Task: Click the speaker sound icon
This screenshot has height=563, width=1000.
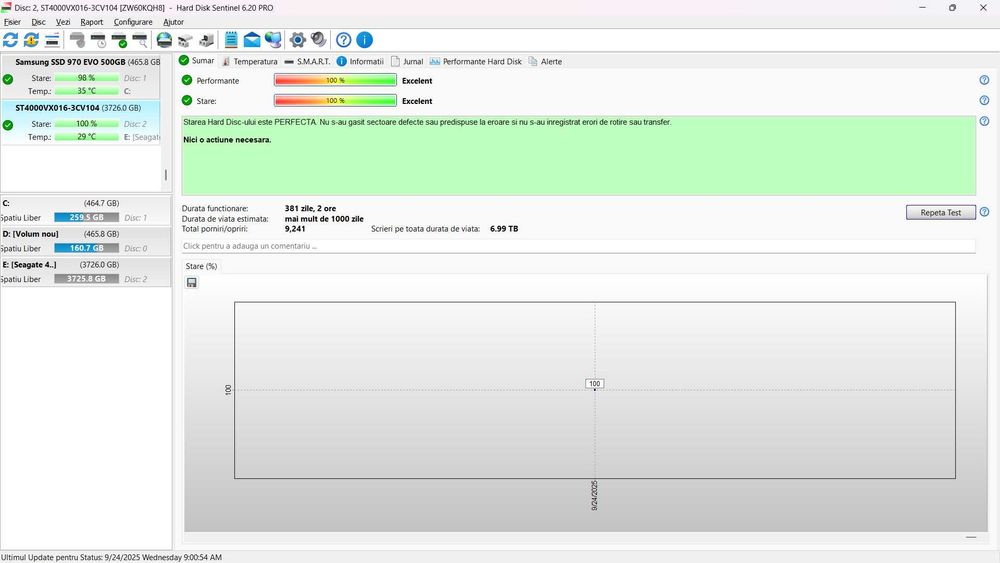Action: click(318, 40)
